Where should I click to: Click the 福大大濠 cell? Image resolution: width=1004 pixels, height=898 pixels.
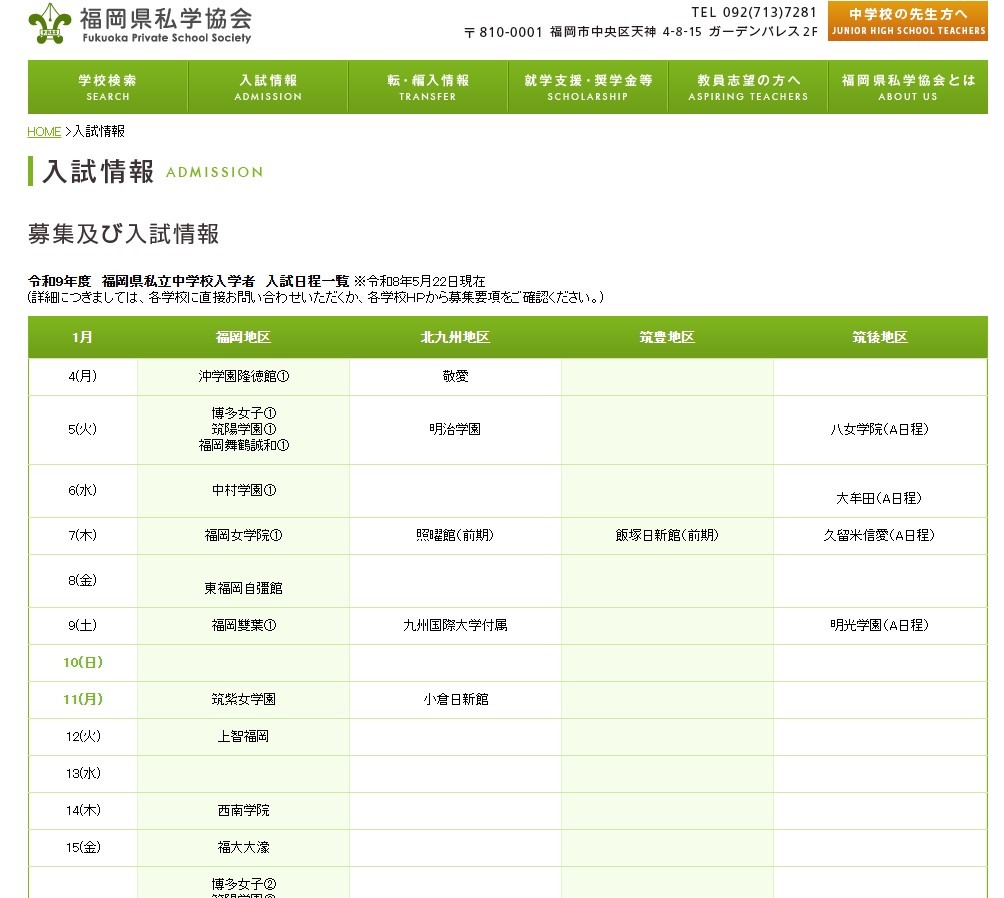[243, 848]
